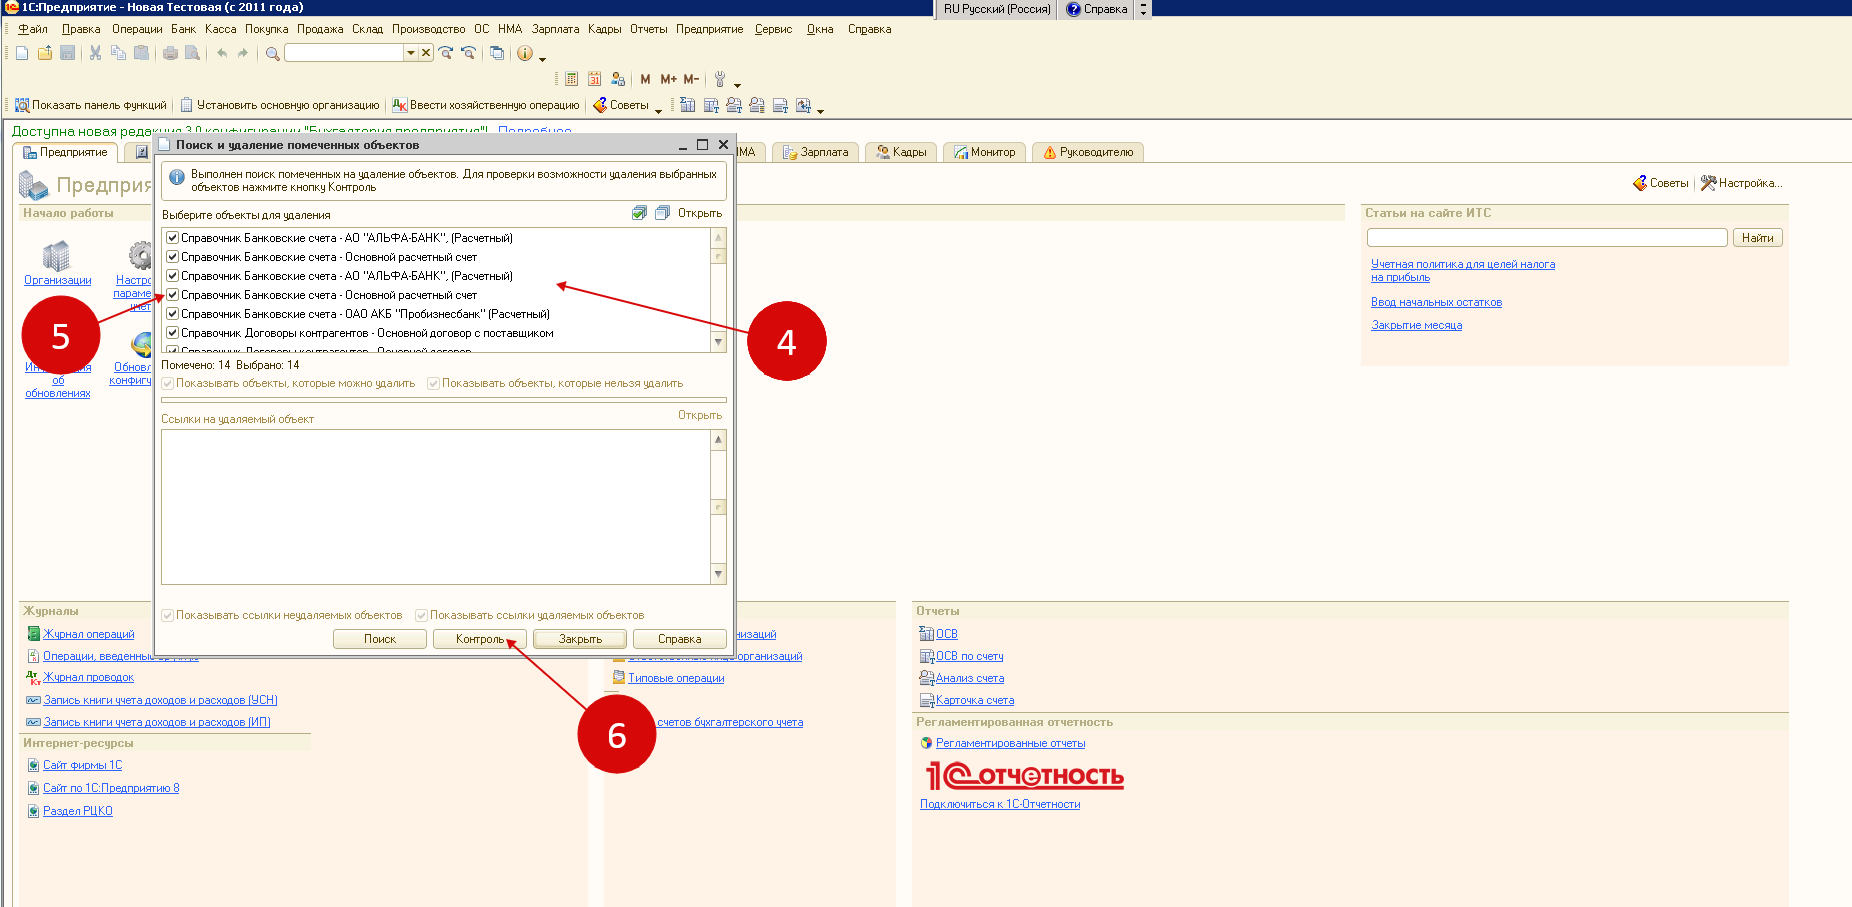Click Настройка in the top right
This screenshot has width=1852, height=907.
click(1742, 183)
